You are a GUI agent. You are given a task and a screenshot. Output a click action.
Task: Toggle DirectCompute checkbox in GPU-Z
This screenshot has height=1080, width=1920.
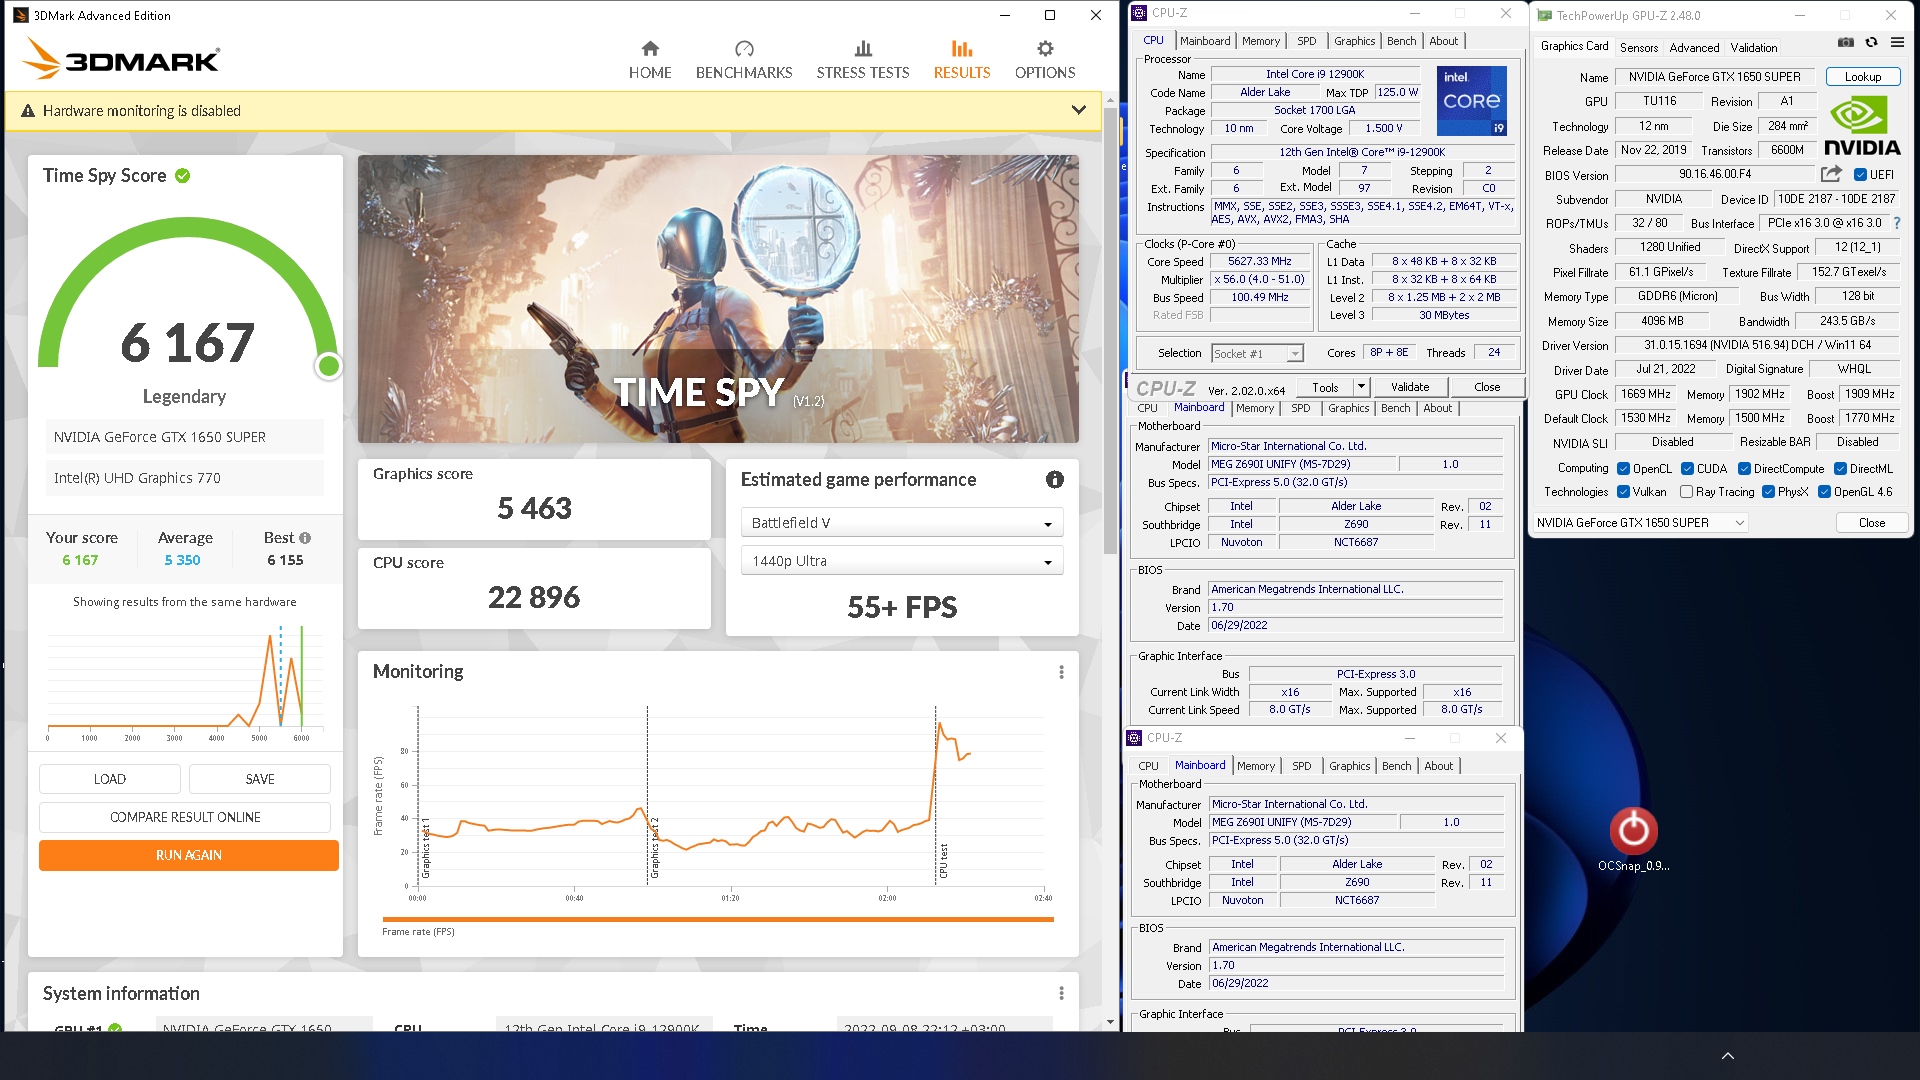pyautogui.click(x=1744, y=469)
